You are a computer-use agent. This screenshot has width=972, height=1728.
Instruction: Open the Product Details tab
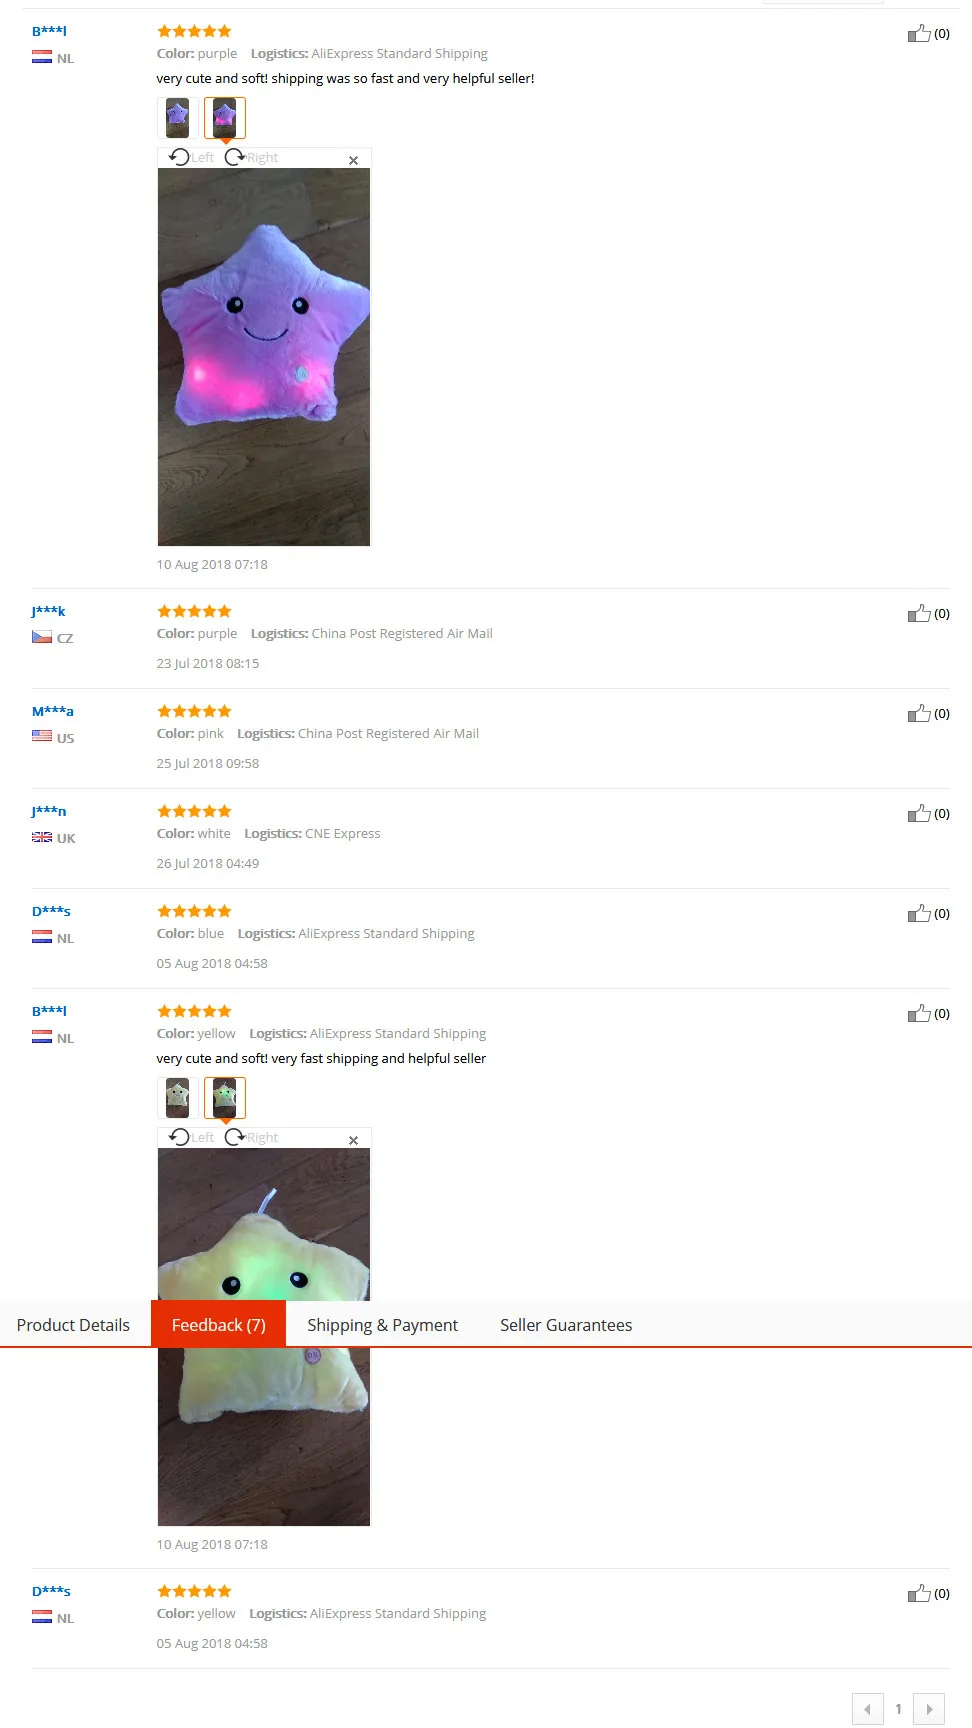click(x=73, y=1325)
